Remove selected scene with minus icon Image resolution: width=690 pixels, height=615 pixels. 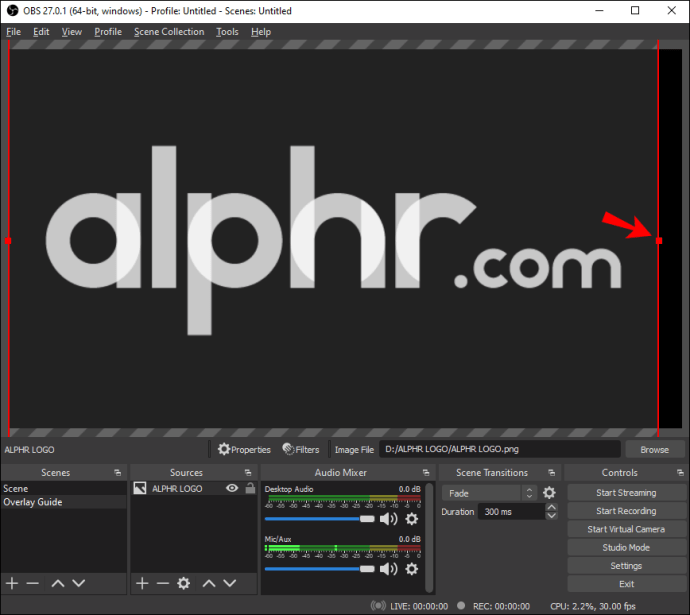pos(33,583)
